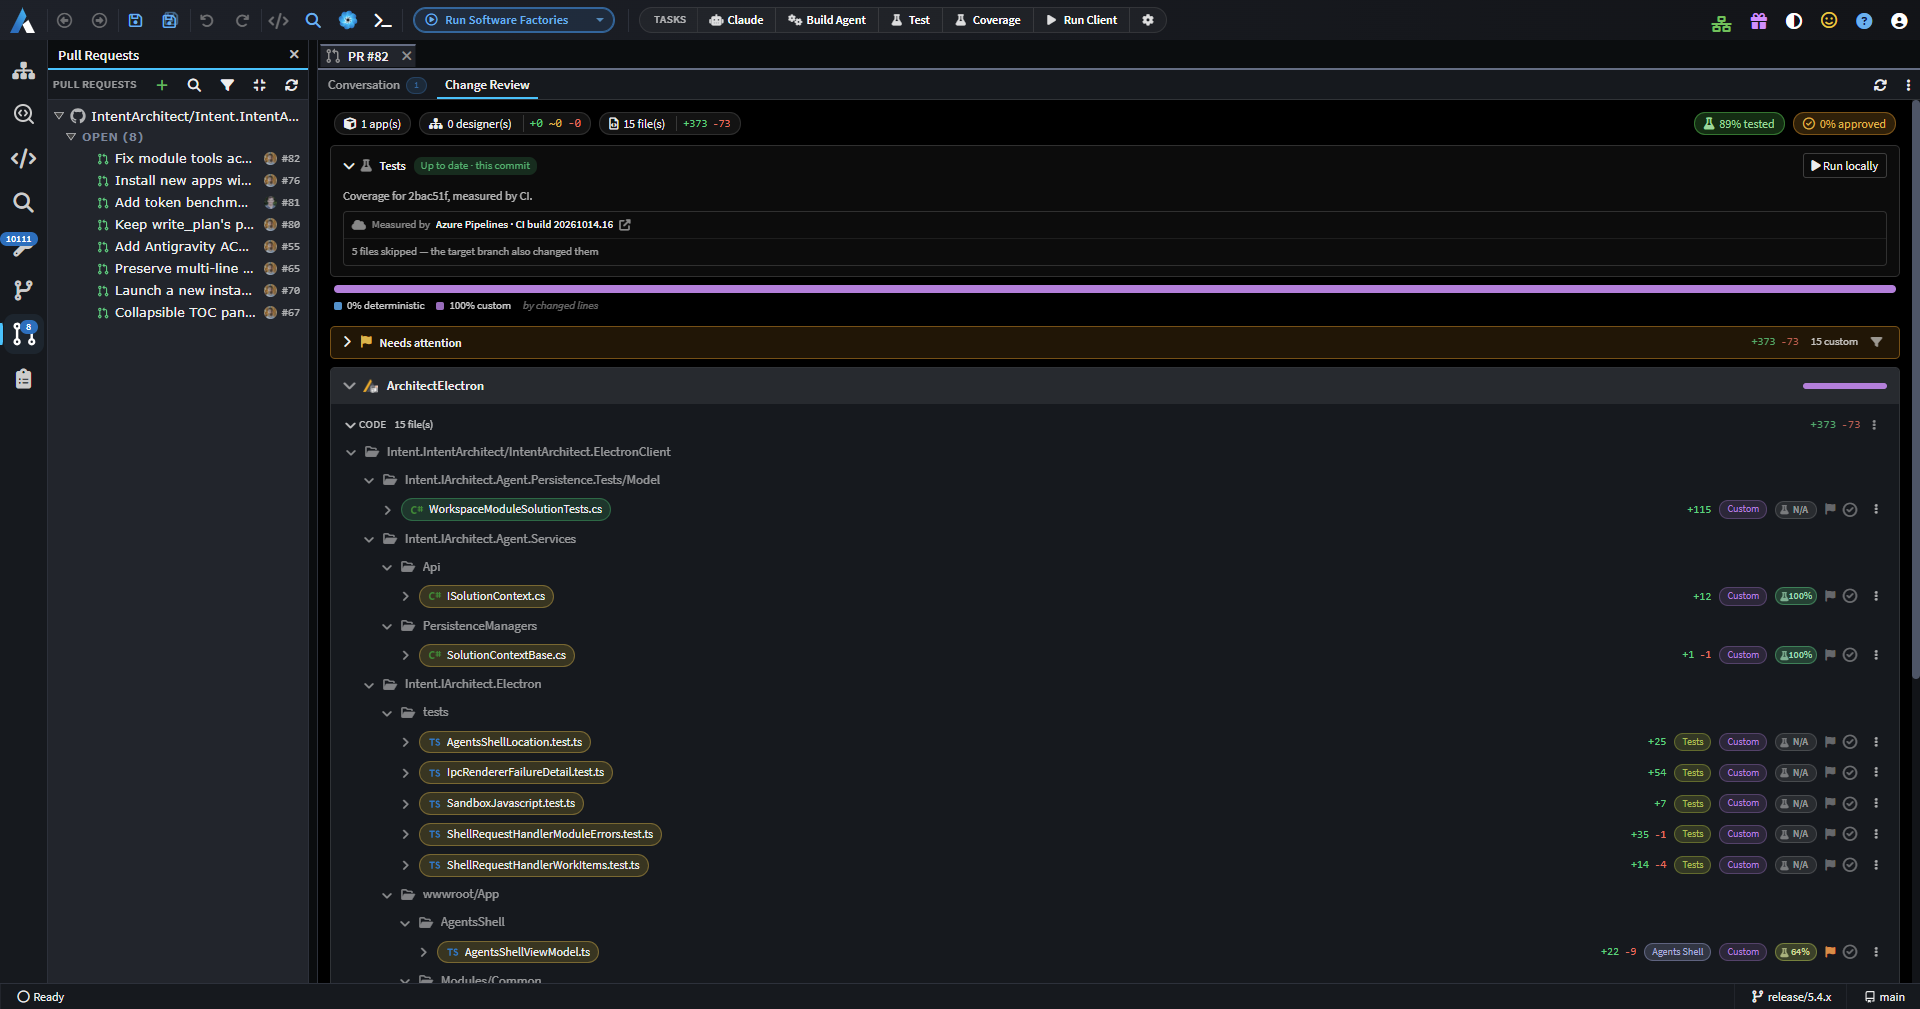Toggle the flag on SolutionContextBase.cs
Screen dimensions: 1920x1009
[x=1830, y=655]
